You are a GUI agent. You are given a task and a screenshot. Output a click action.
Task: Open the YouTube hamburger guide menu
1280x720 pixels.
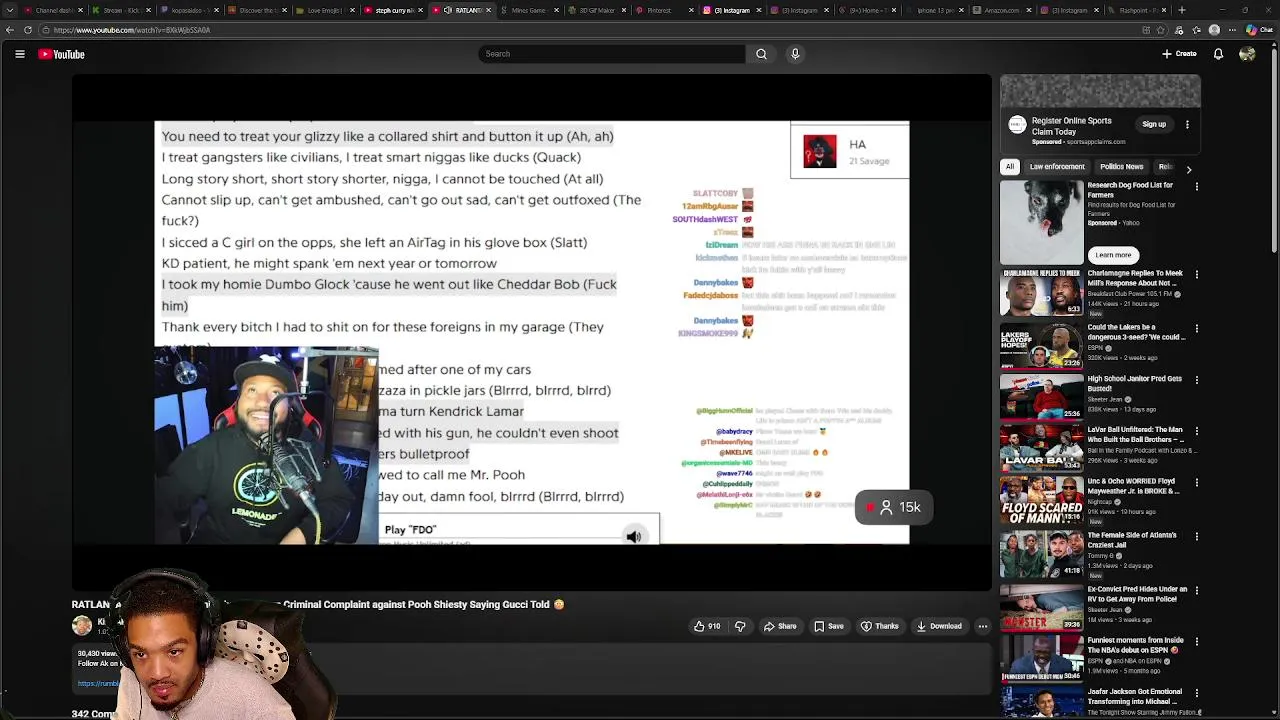coord(19,54)
